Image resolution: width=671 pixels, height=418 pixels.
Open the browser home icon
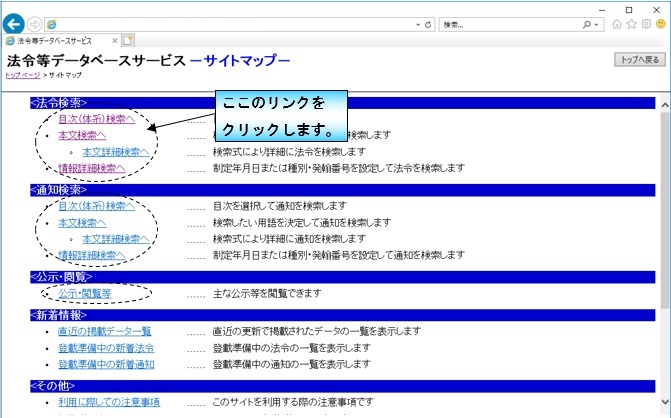coord(617,23)
